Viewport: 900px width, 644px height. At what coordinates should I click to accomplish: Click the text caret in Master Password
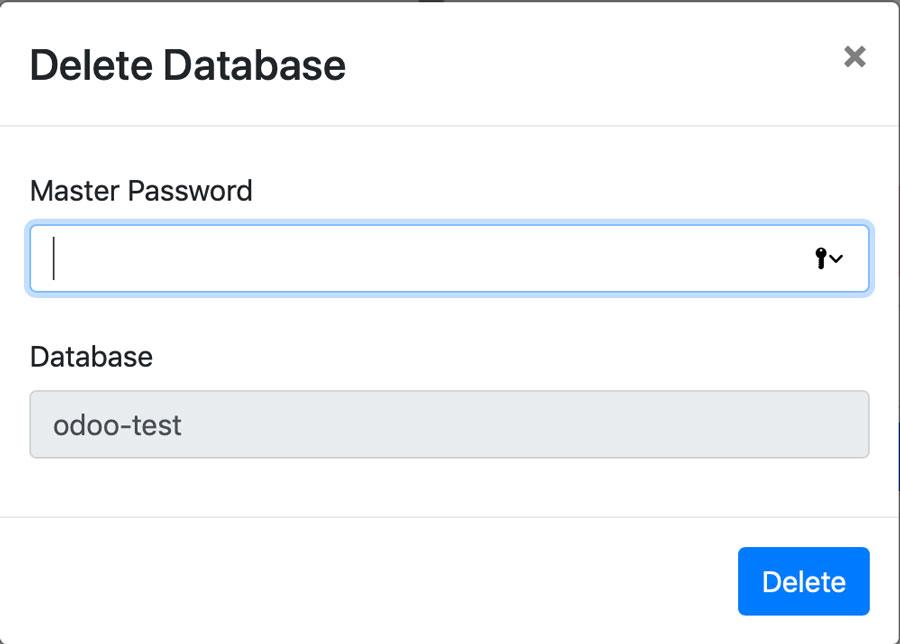[x=53, y=258]
